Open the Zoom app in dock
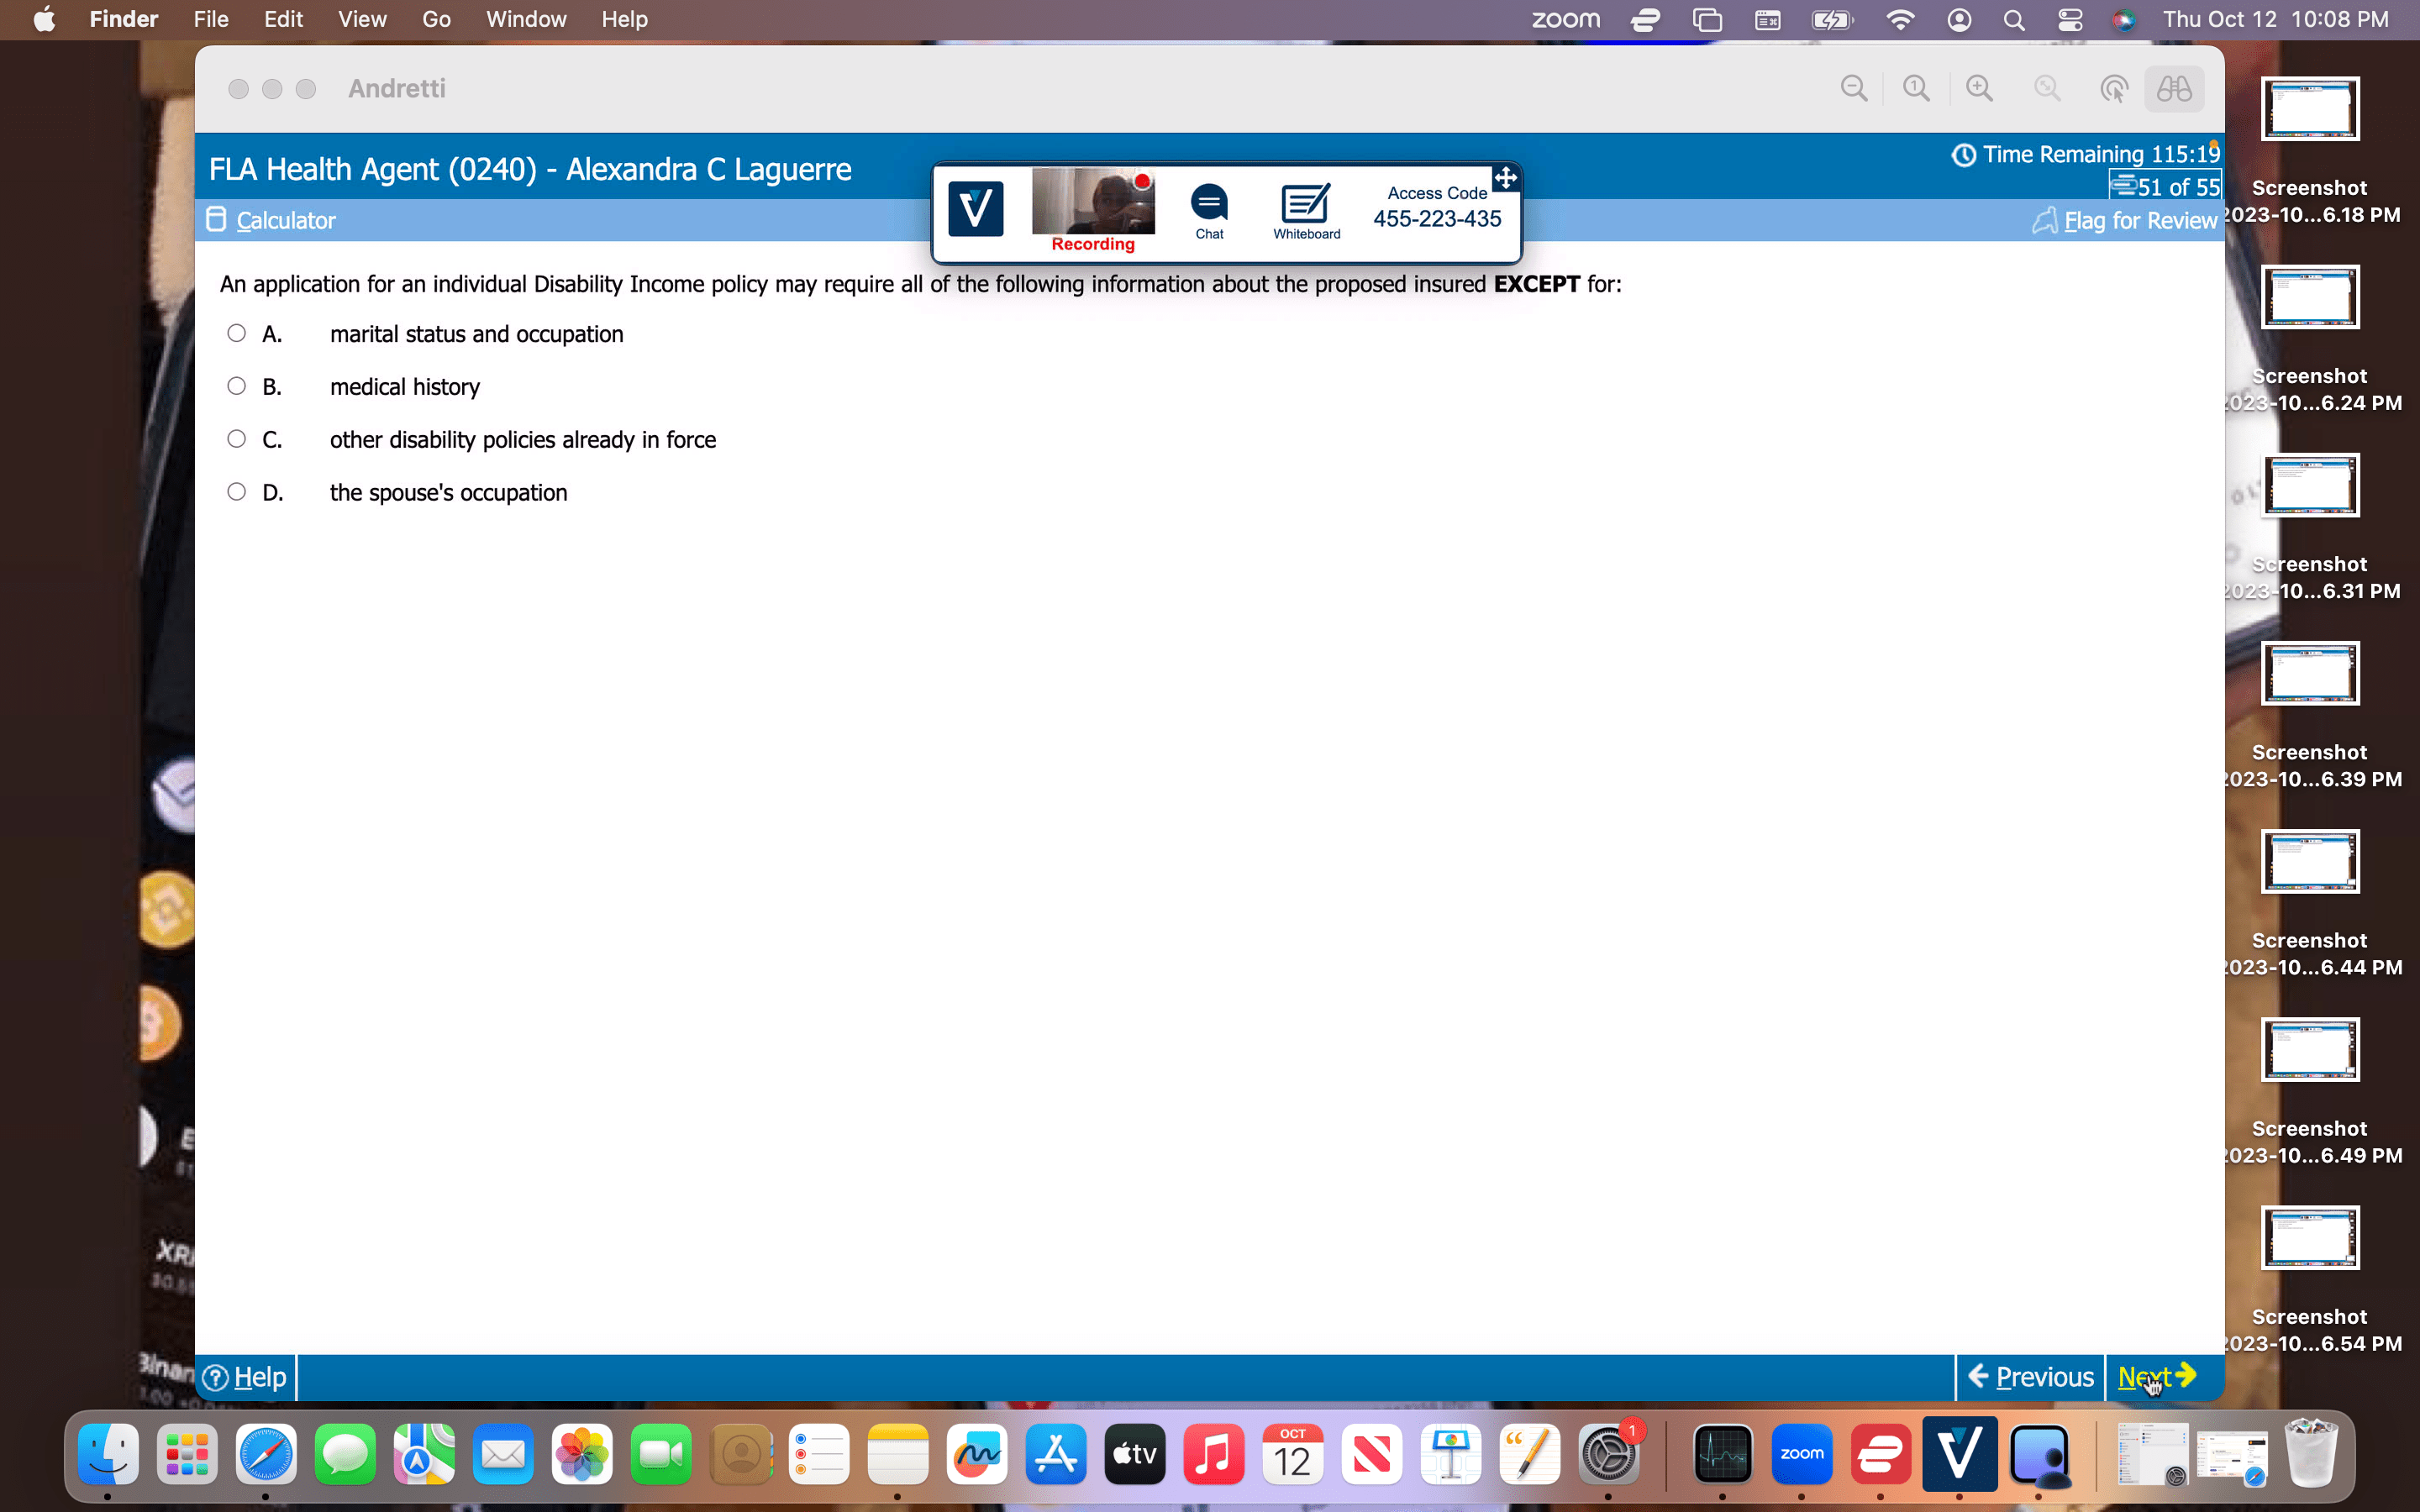Screen dimensions: 2420x1512 [1801, 1454]
